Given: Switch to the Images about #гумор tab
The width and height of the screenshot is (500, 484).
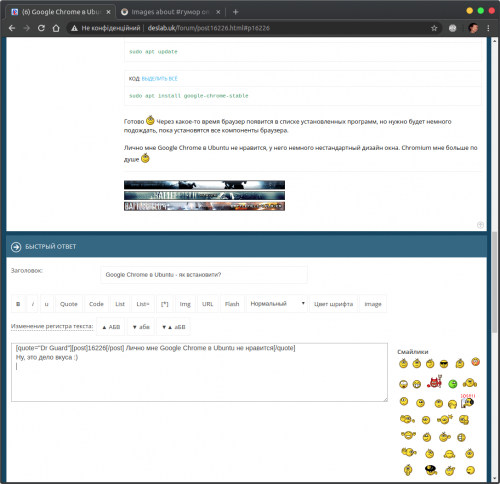Looking at the screenshot, I should coord(171,12).
